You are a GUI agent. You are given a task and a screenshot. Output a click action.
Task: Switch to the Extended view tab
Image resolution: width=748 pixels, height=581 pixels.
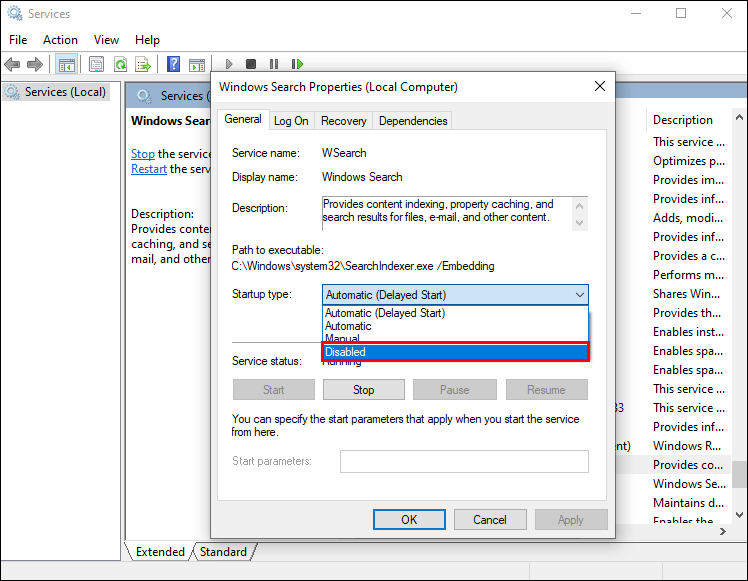tap(160, 552)
